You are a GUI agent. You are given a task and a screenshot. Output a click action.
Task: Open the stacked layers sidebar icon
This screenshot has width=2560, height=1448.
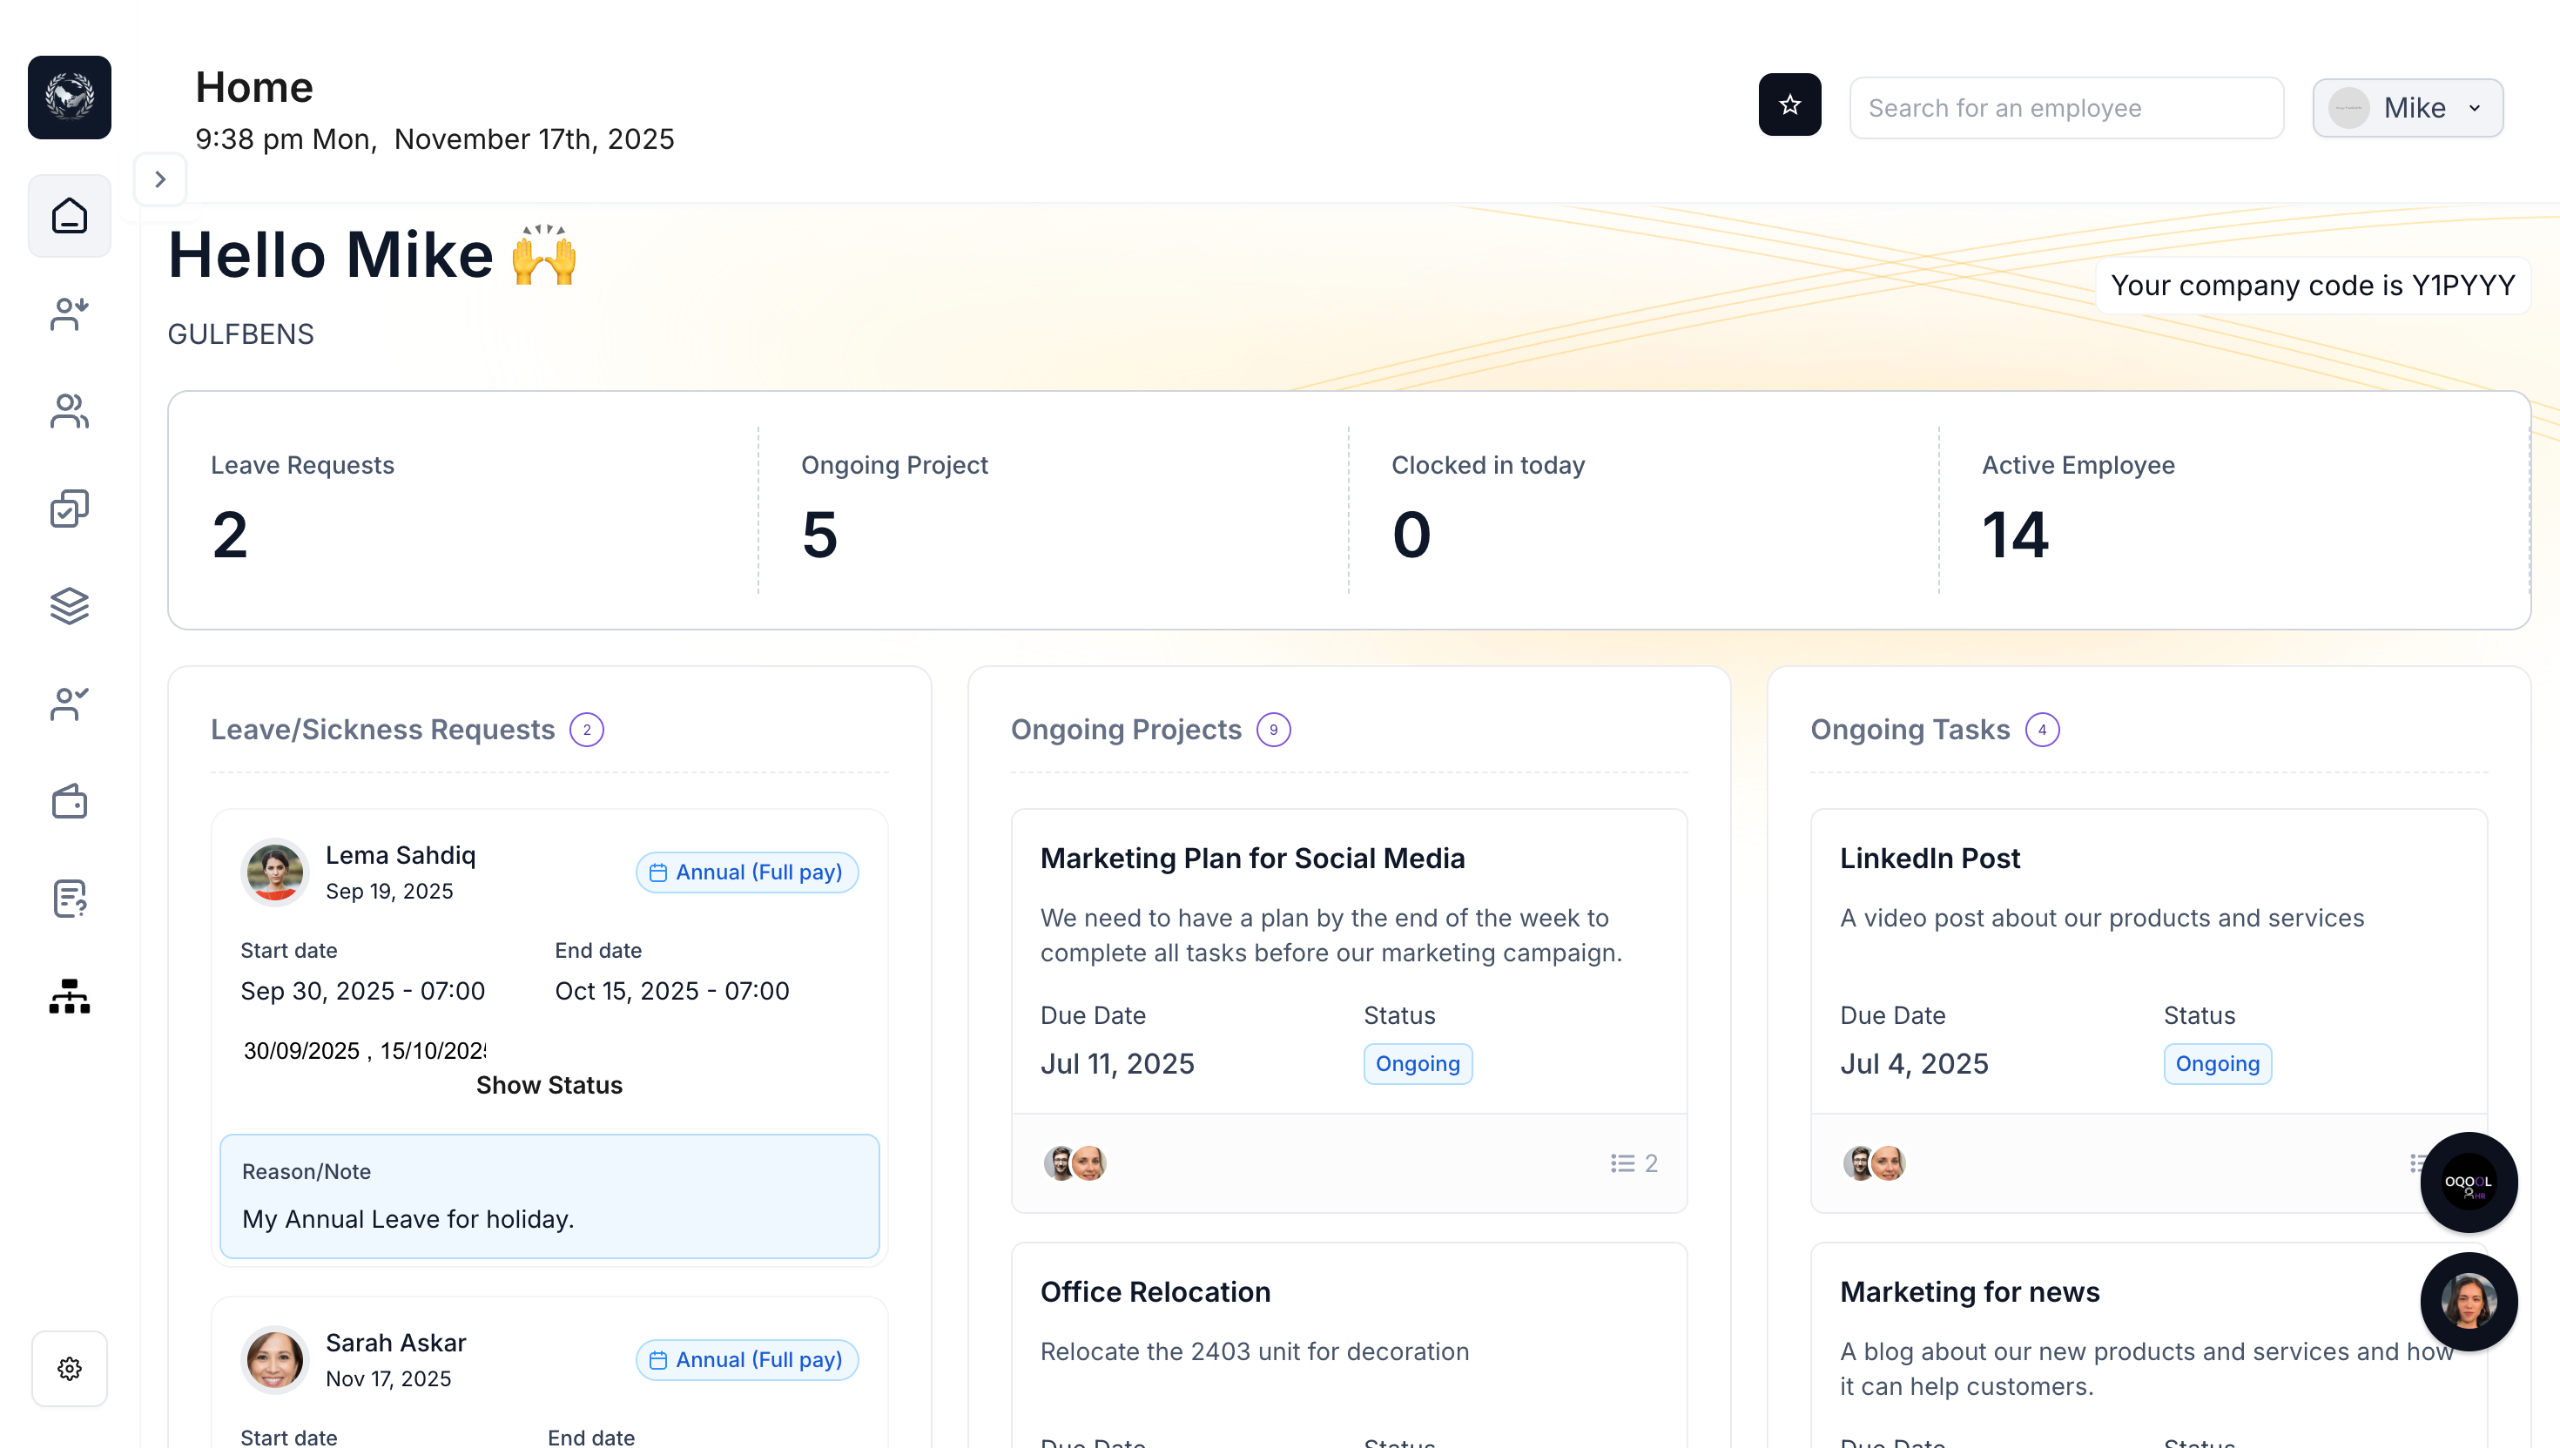(x=69, y=606)
